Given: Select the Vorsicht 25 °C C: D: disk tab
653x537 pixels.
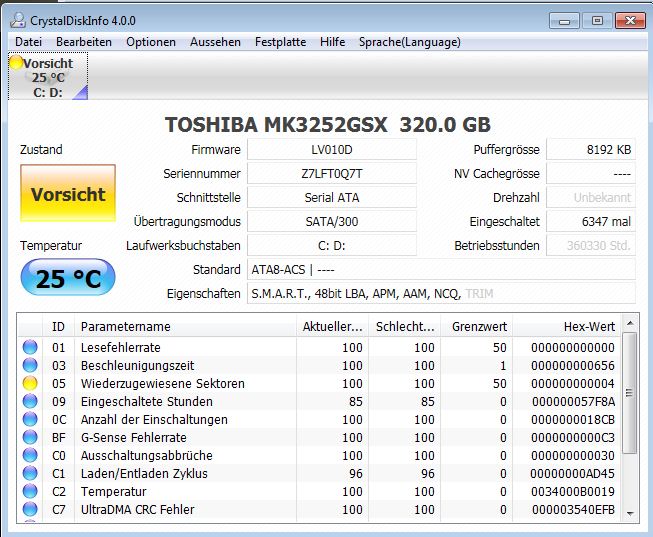Looking at the screenshot, I should click(48, 76).
